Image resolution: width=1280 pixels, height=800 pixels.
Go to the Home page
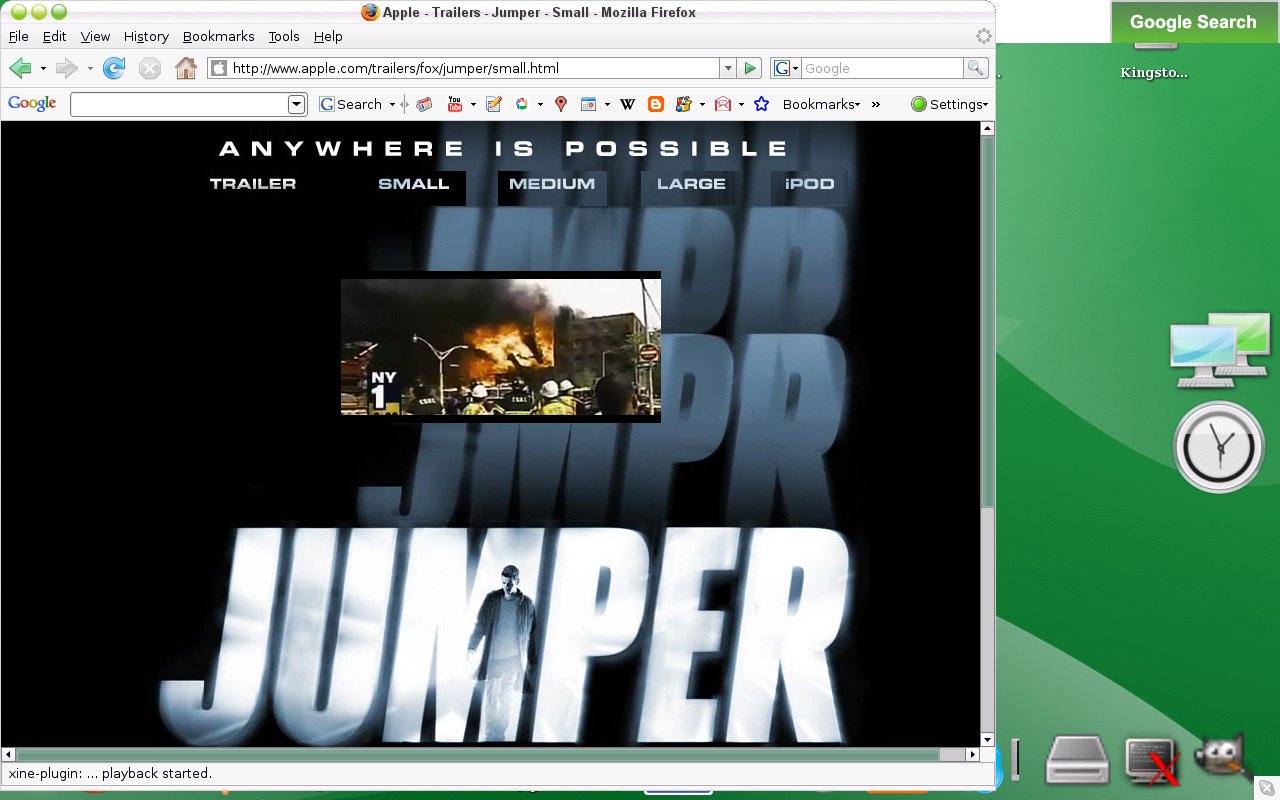(x=186, y=68)
